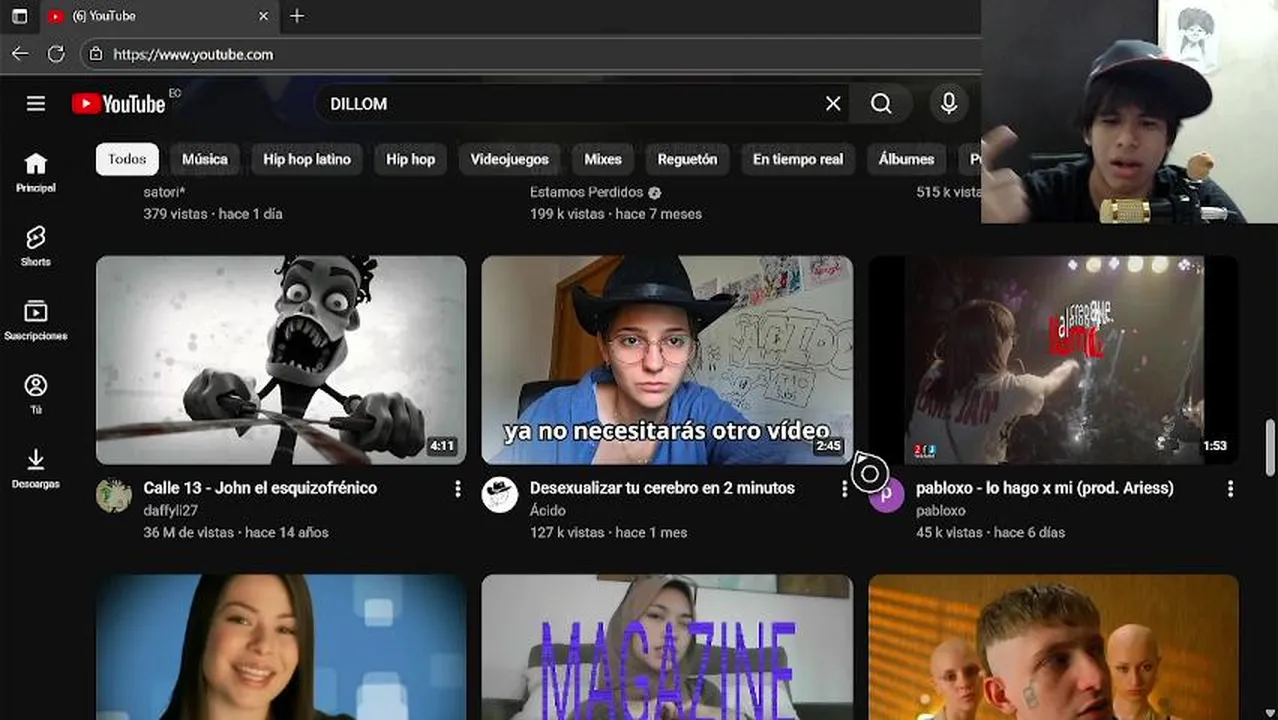Visit Estamos Perdidos channel link
Image resolution: width=1278 pixels, height=720 pixels.
click(x=587, y=192)
